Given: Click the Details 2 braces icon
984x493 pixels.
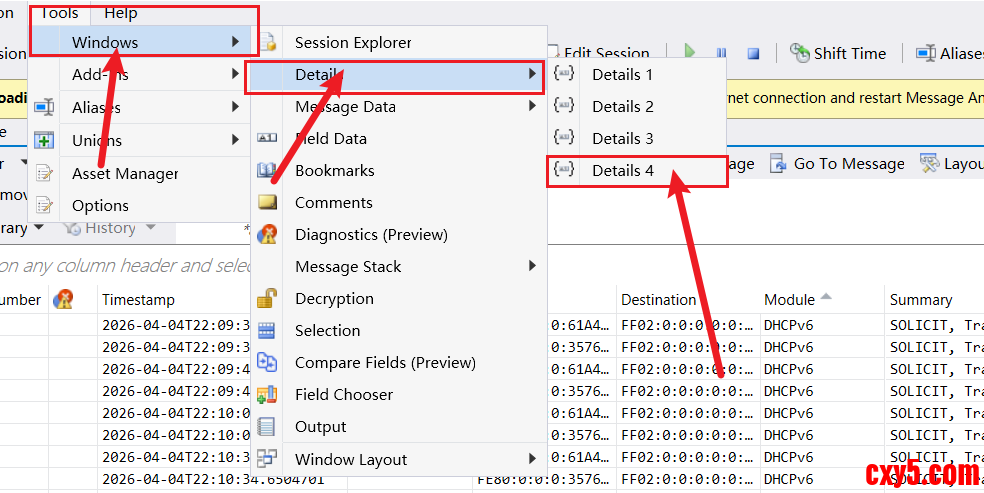Looking at the screenshot, I should [564, 106].
